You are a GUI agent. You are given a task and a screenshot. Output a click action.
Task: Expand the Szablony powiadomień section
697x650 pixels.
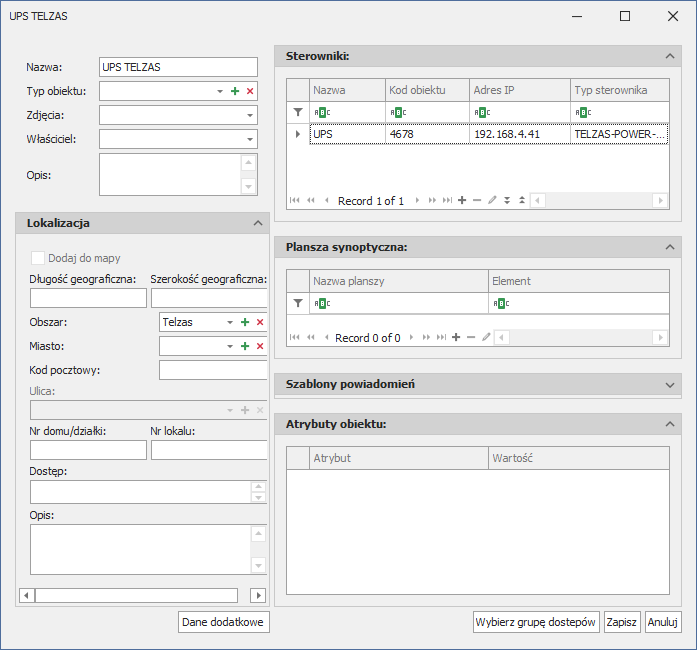click(x=670, y=385)
